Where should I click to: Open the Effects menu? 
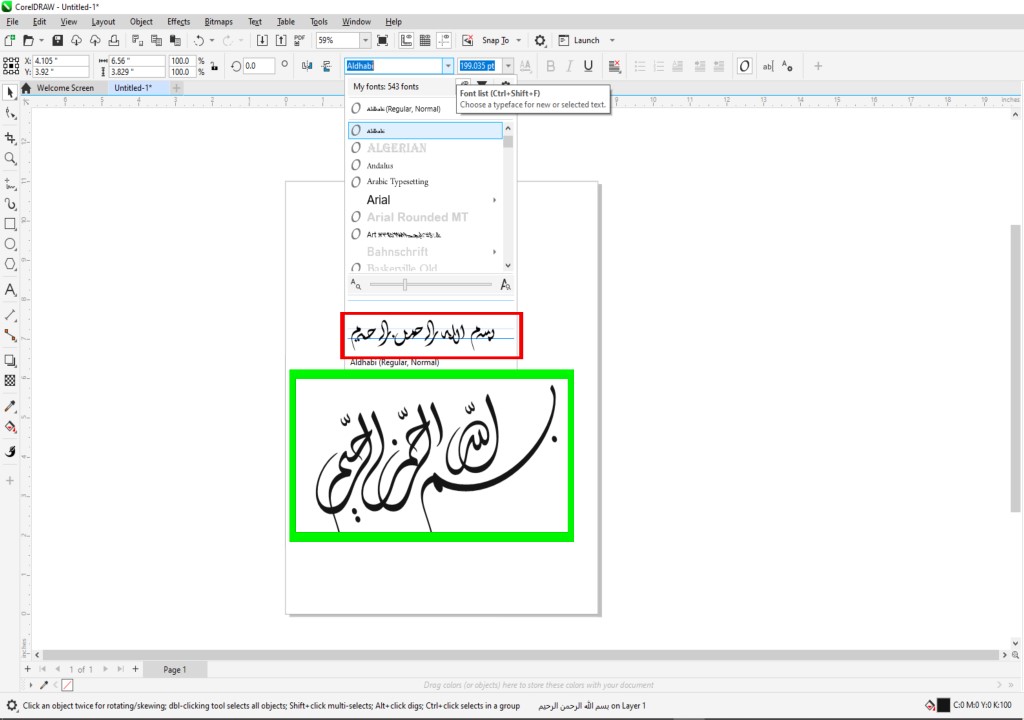click(178, 22)
